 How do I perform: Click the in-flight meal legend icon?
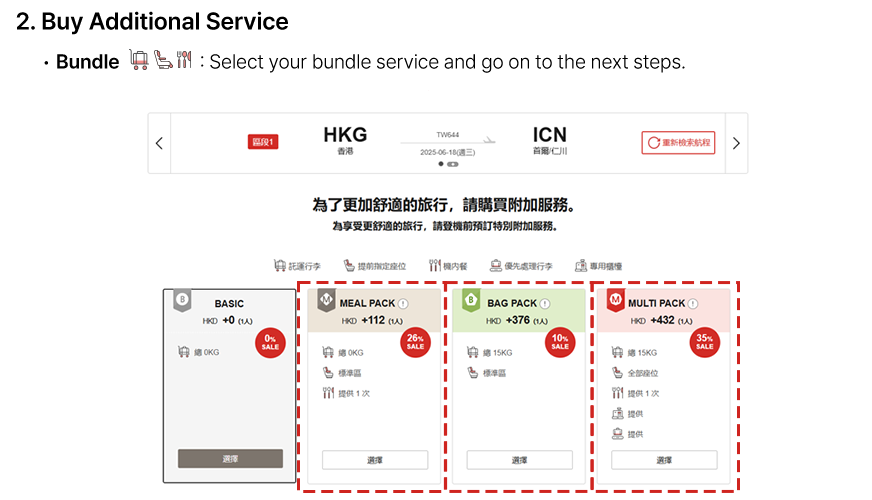pos(434,266)
